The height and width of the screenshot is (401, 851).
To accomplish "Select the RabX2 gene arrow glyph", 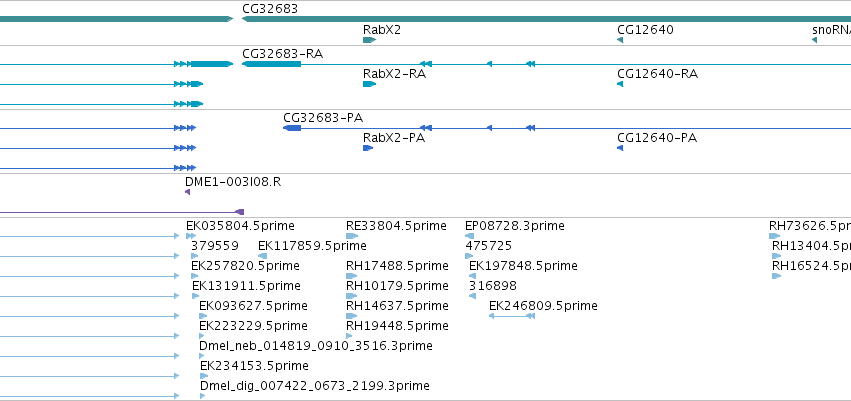I will coord(370,40).
